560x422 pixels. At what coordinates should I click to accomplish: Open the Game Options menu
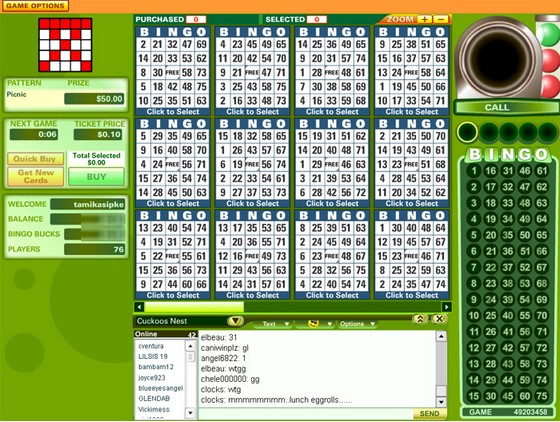pos(35,6)
